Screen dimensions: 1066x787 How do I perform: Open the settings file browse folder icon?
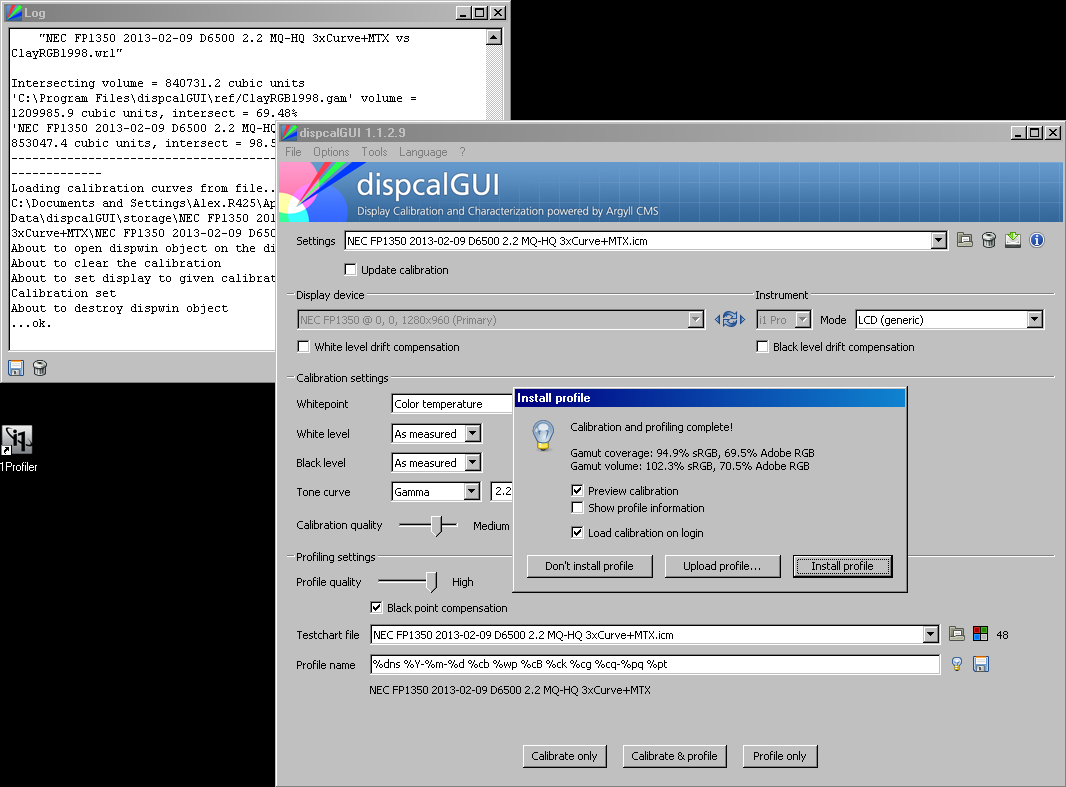(964, 240)
